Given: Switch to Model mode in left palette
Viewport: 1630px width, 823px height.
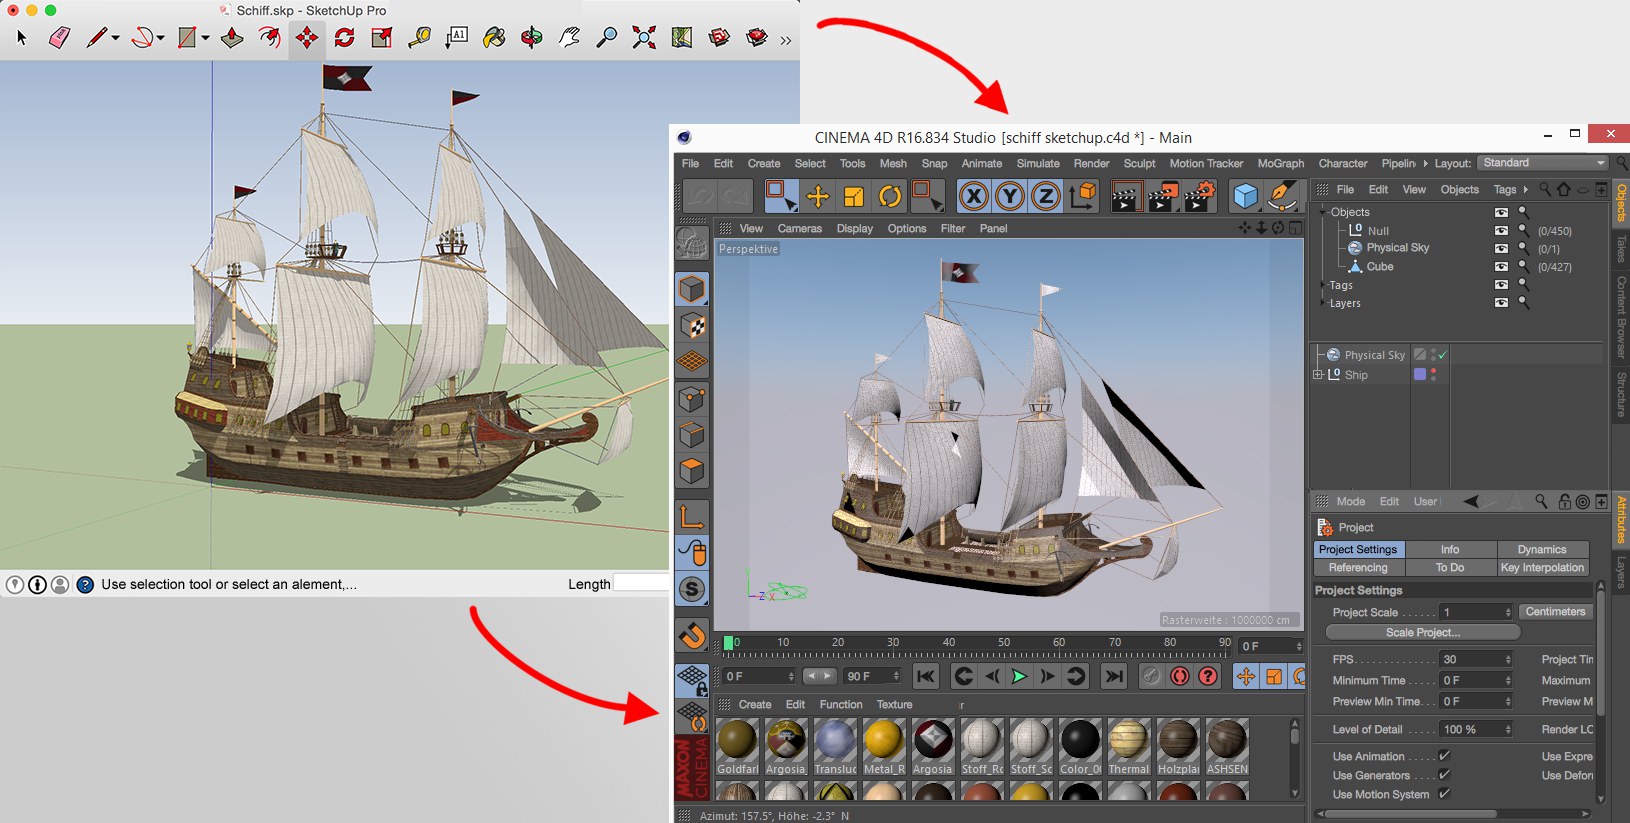Looking at the screenshot, I should [x=692, y=289].
